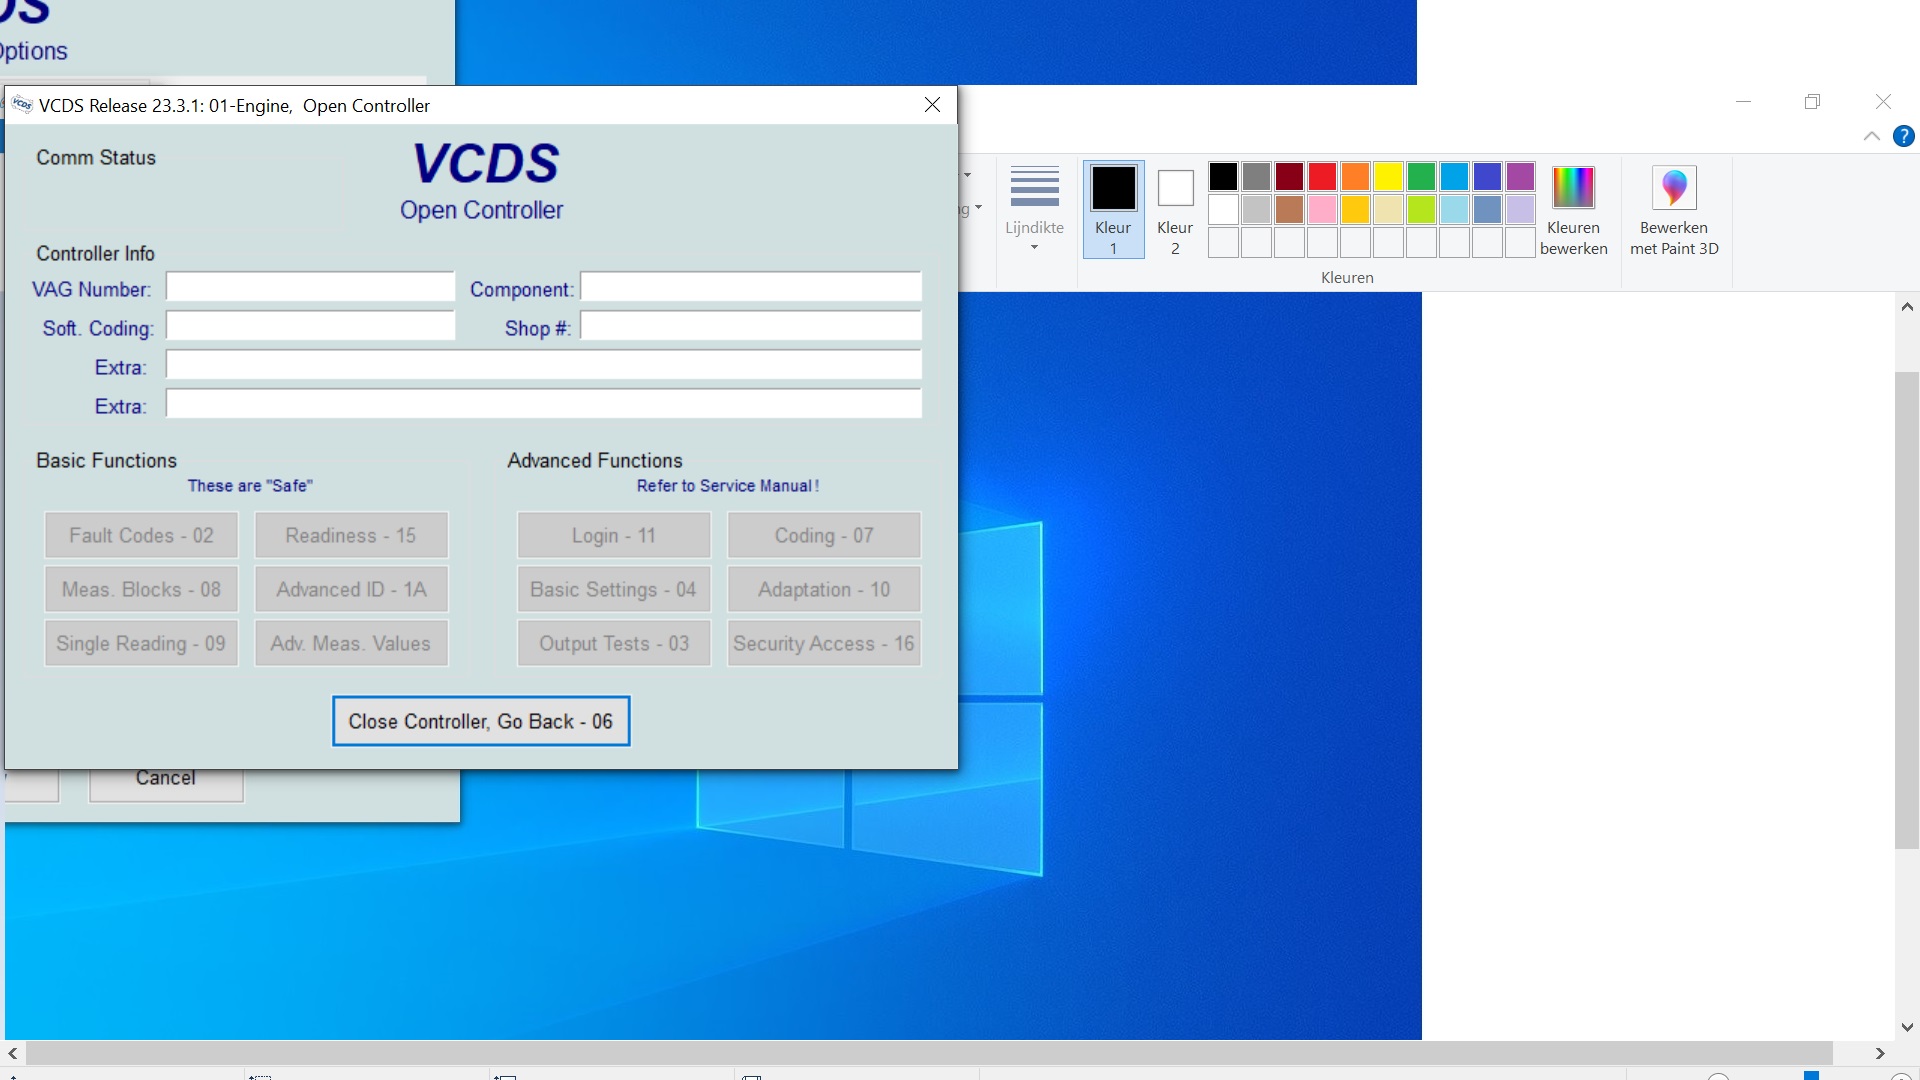
Task: Click Paint's horizontal scrollbar right arrow
Action: coord(1880,1053)
